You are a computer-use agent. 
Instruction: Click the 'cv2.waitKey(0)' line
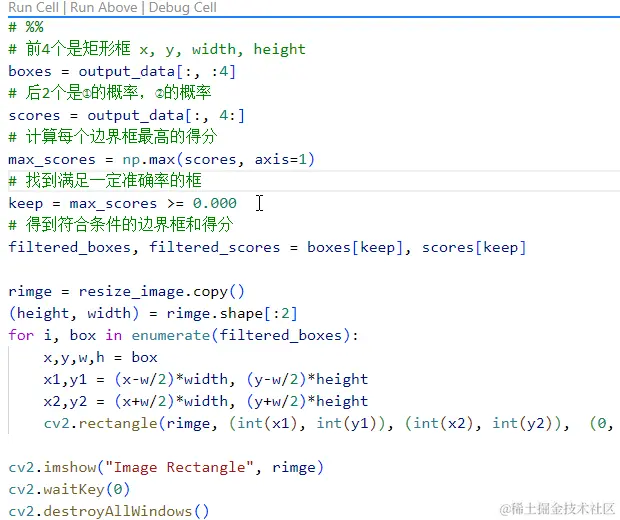[69, 489]
